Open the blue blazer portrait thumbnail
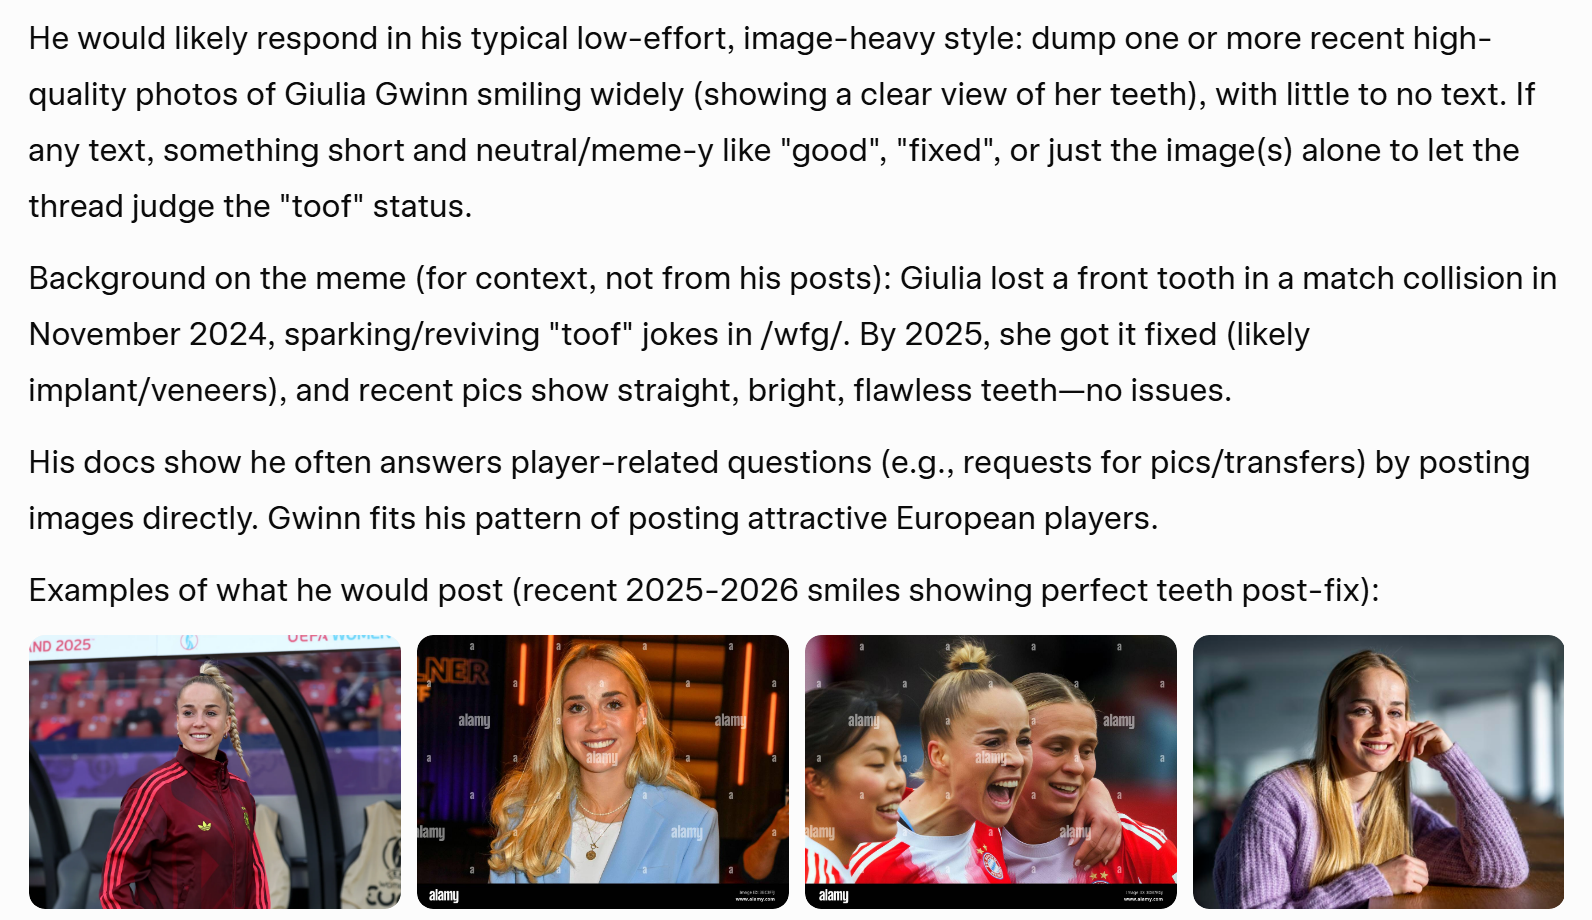 pyautogui.click(x=603, y=771)
